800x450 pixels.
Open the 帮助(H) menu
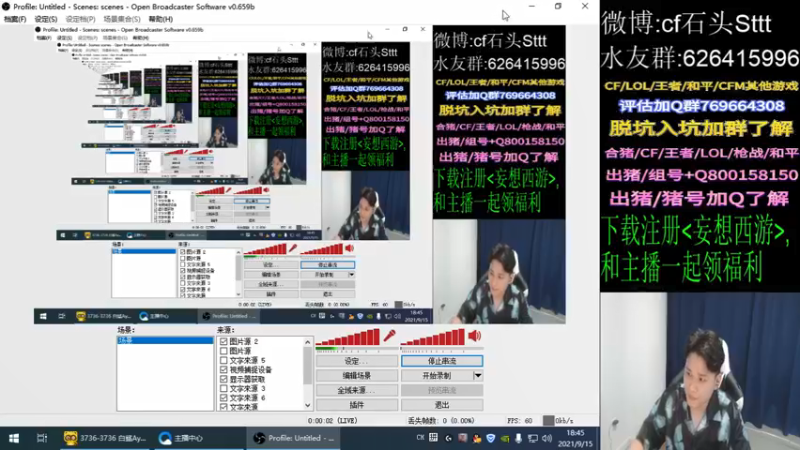(161, 19)
